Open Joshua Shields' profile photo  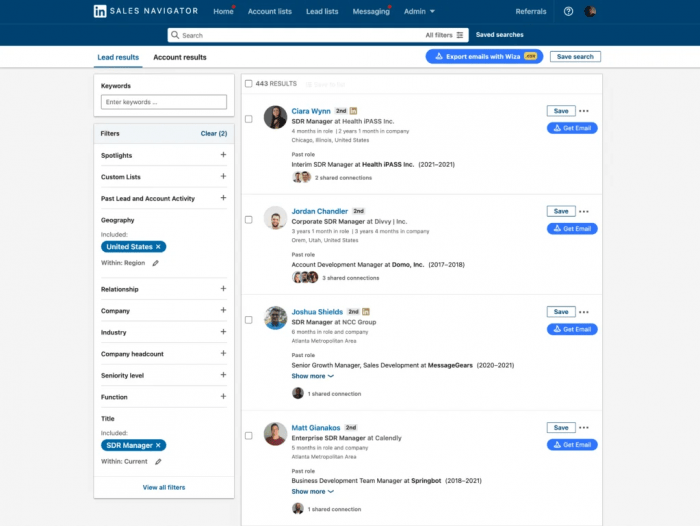(x=275, y=318)
